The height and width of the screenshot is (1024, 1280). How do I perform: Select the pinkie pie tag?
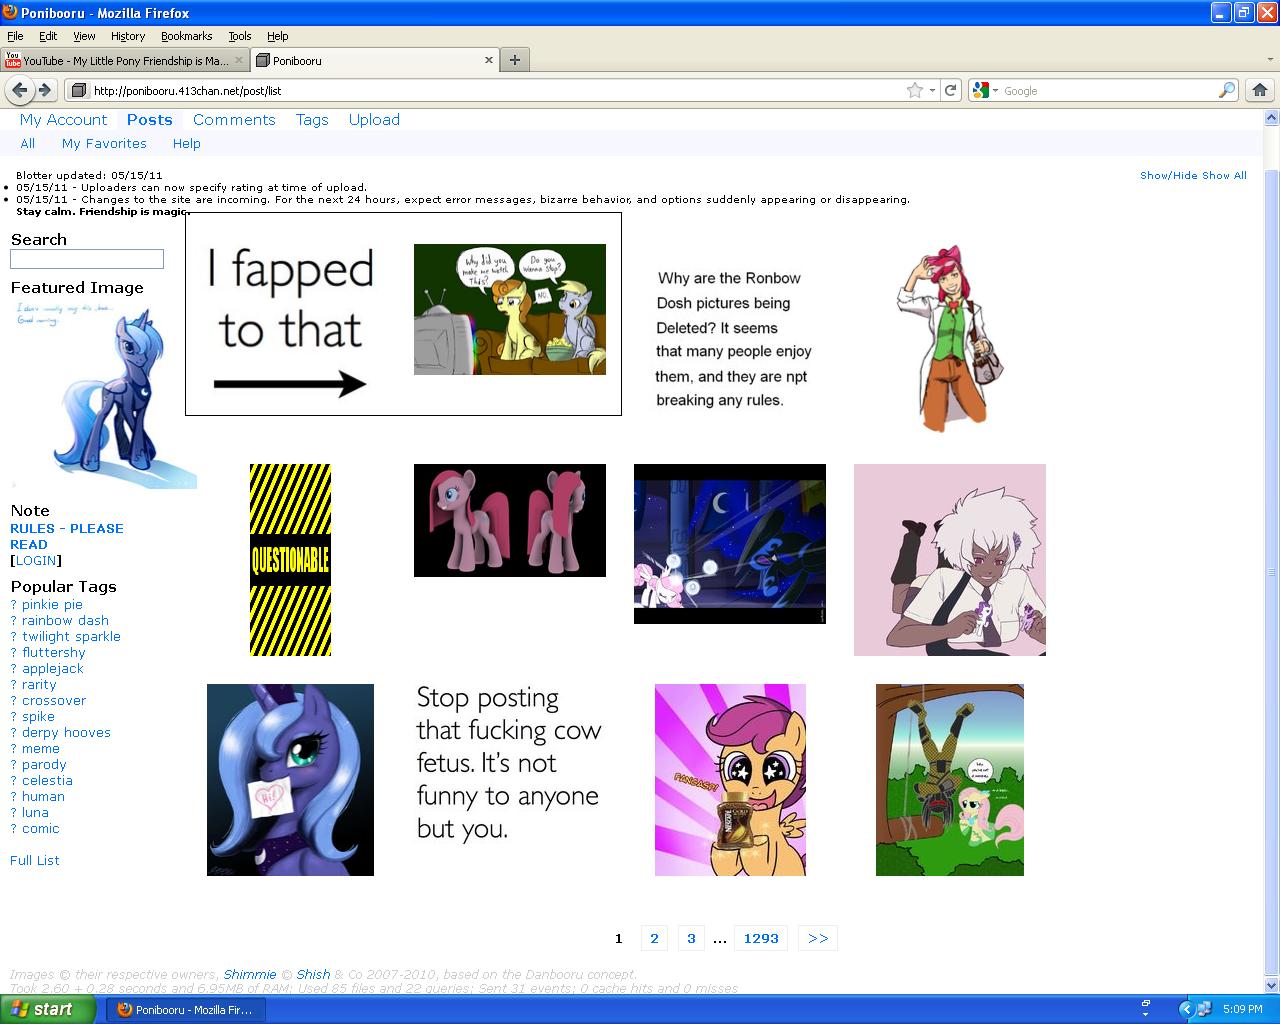(x=52, y=605)
